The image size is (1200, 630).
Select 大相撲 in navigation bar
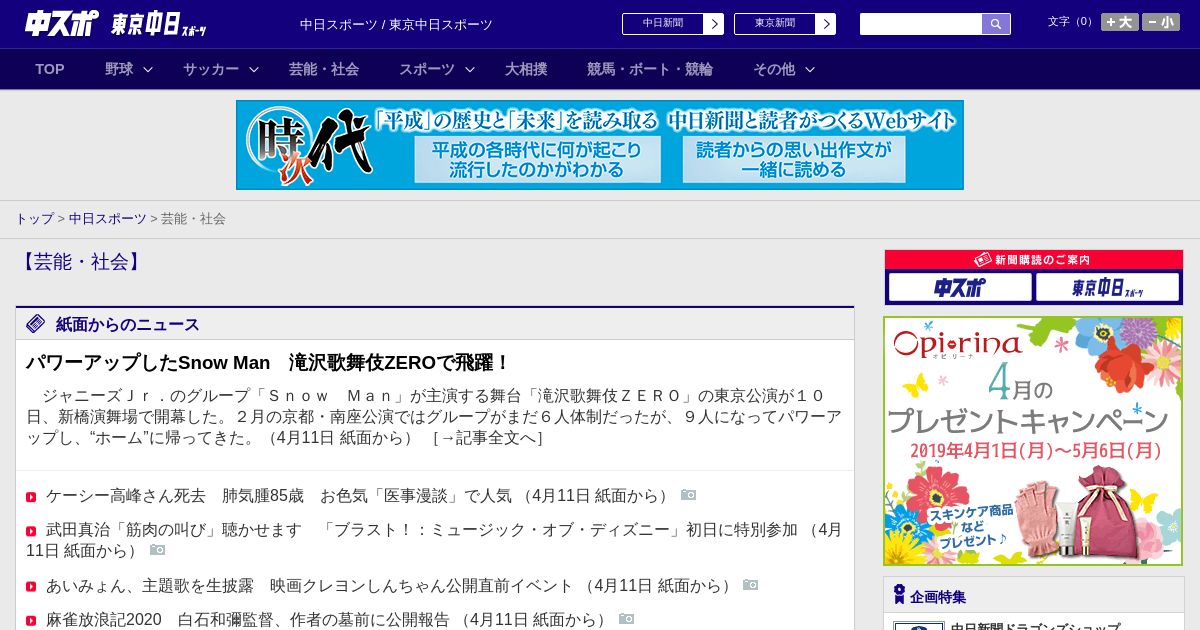click(x=526, y=69)
